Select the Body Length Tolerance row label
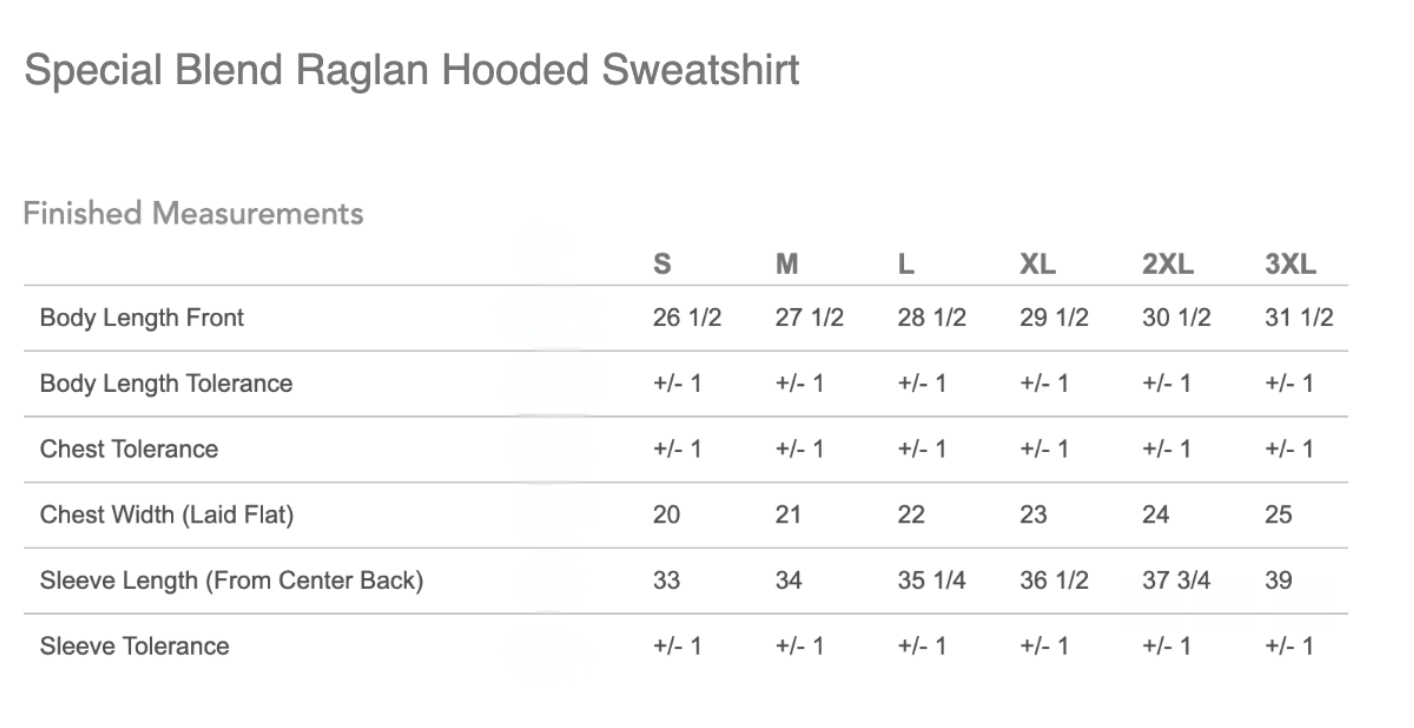This screenshot has width=1414, height=728. (x=166, y=384)
